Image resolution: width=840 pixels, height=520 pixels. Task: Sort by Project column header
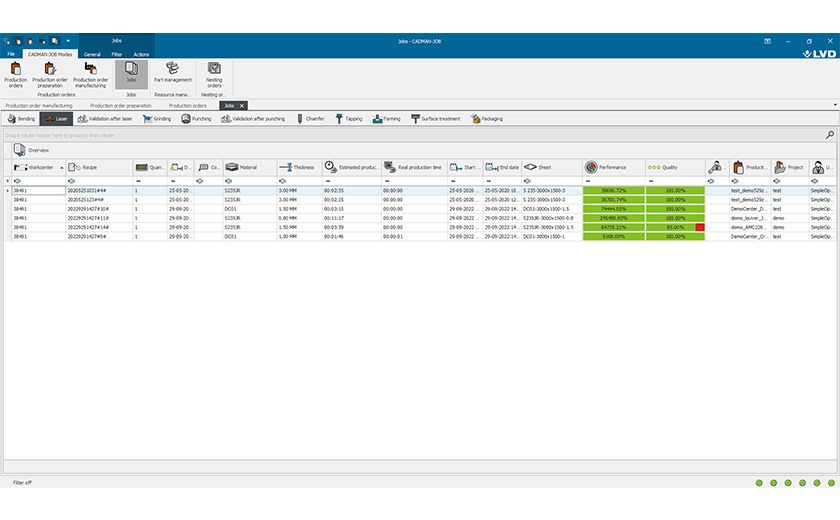click(x=790, y=168)
